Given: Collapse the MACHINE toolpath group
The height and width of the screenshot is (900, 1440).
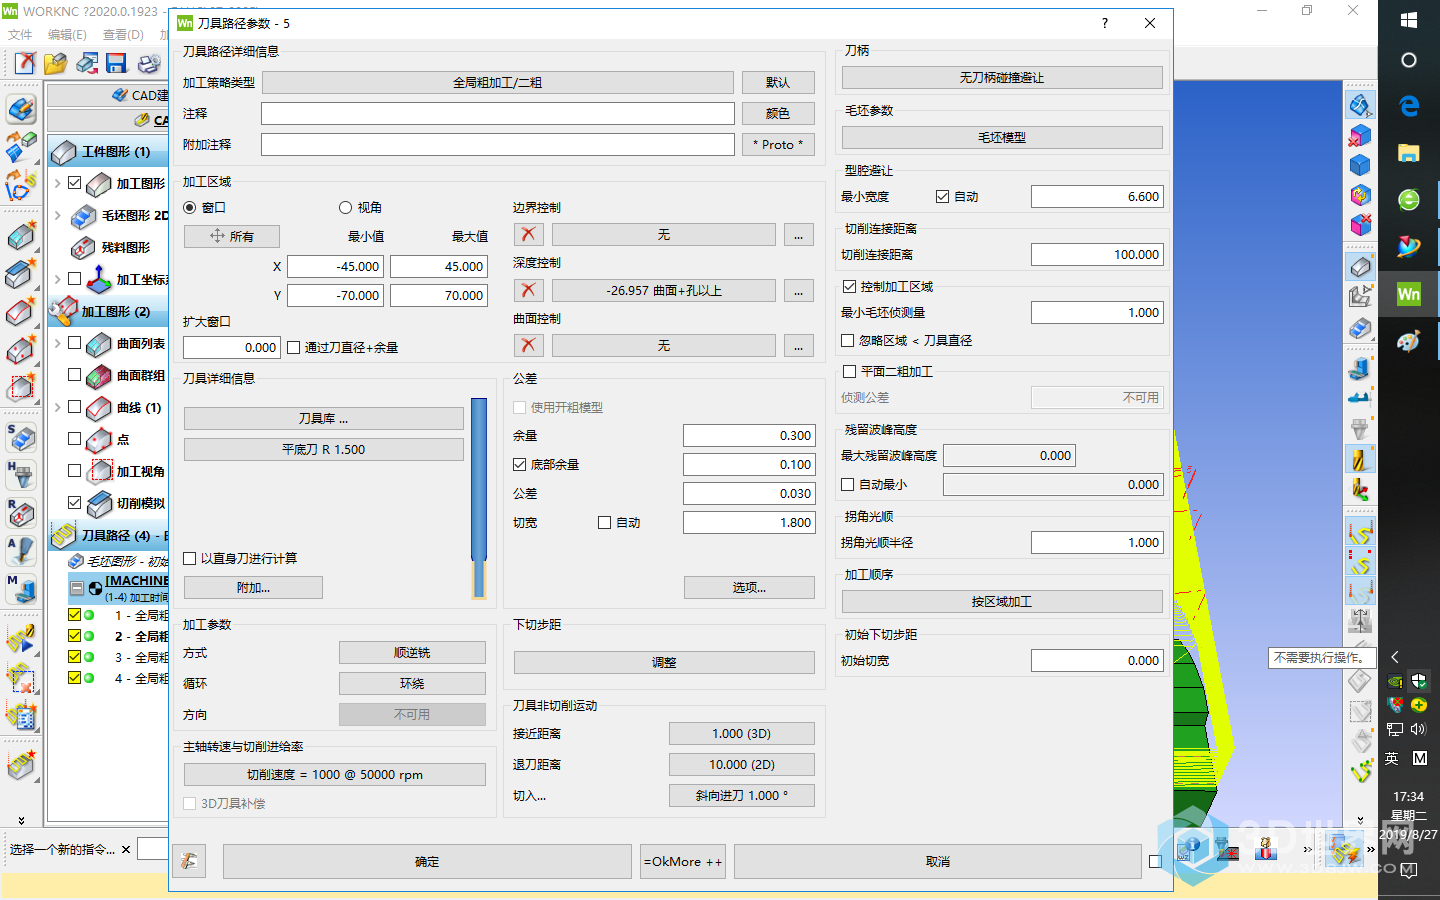Looking at the screenshot, I should click(77, 588).
